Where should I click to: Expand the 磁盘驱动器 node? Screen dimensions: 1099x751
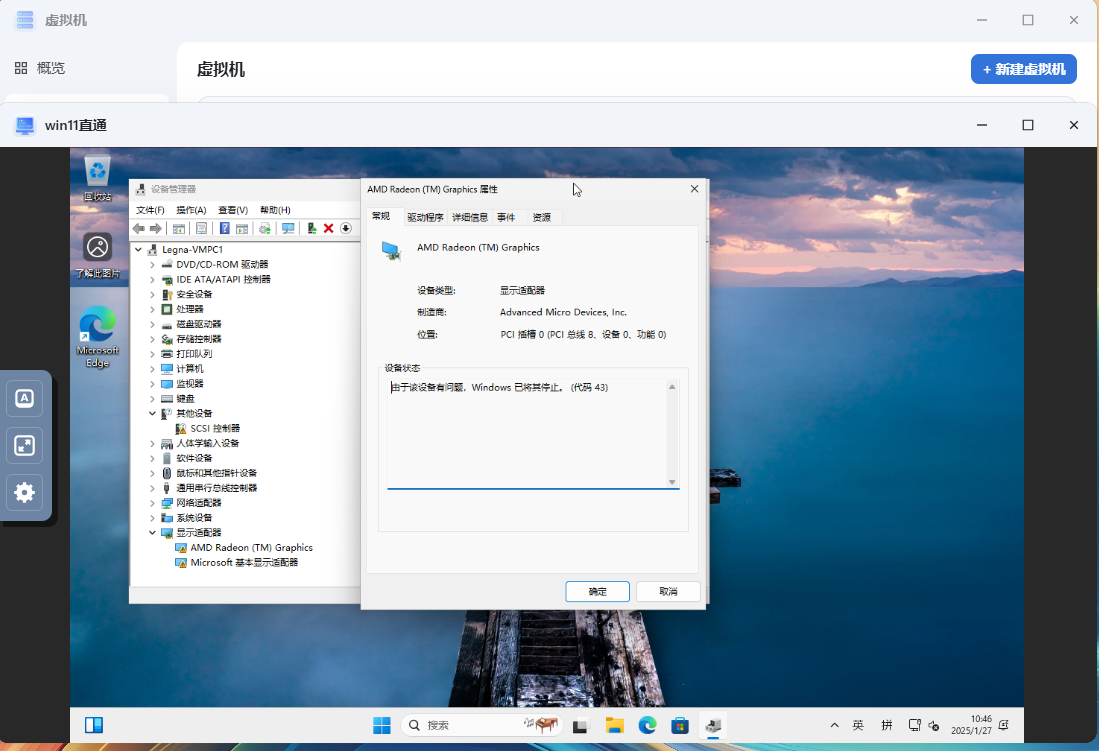(152, 324)
